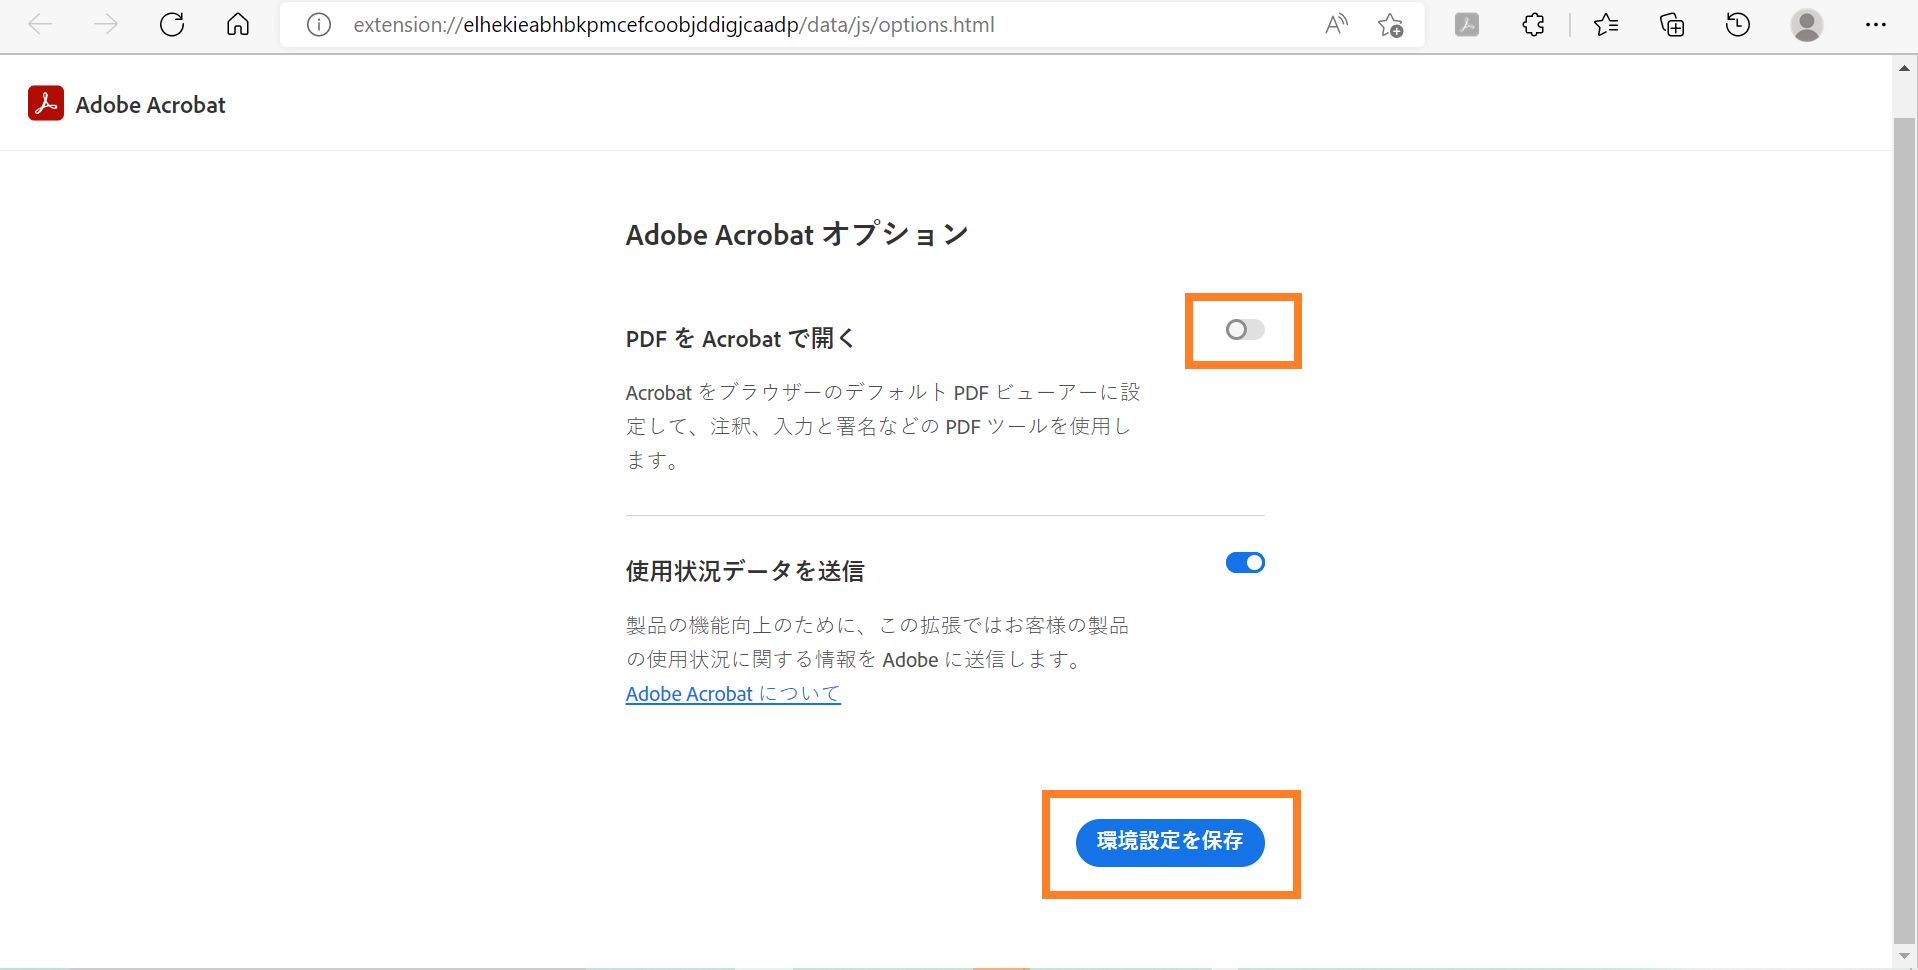
Task: Open the Settings and more (…) menu
Action: click(x=1877, y=24)
